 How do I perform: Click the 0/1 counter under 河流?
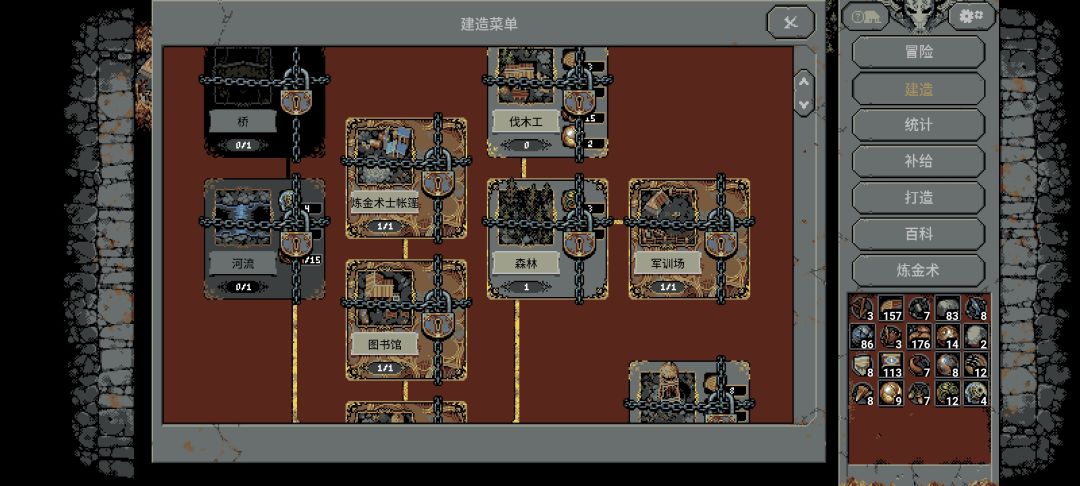point(243,287)
